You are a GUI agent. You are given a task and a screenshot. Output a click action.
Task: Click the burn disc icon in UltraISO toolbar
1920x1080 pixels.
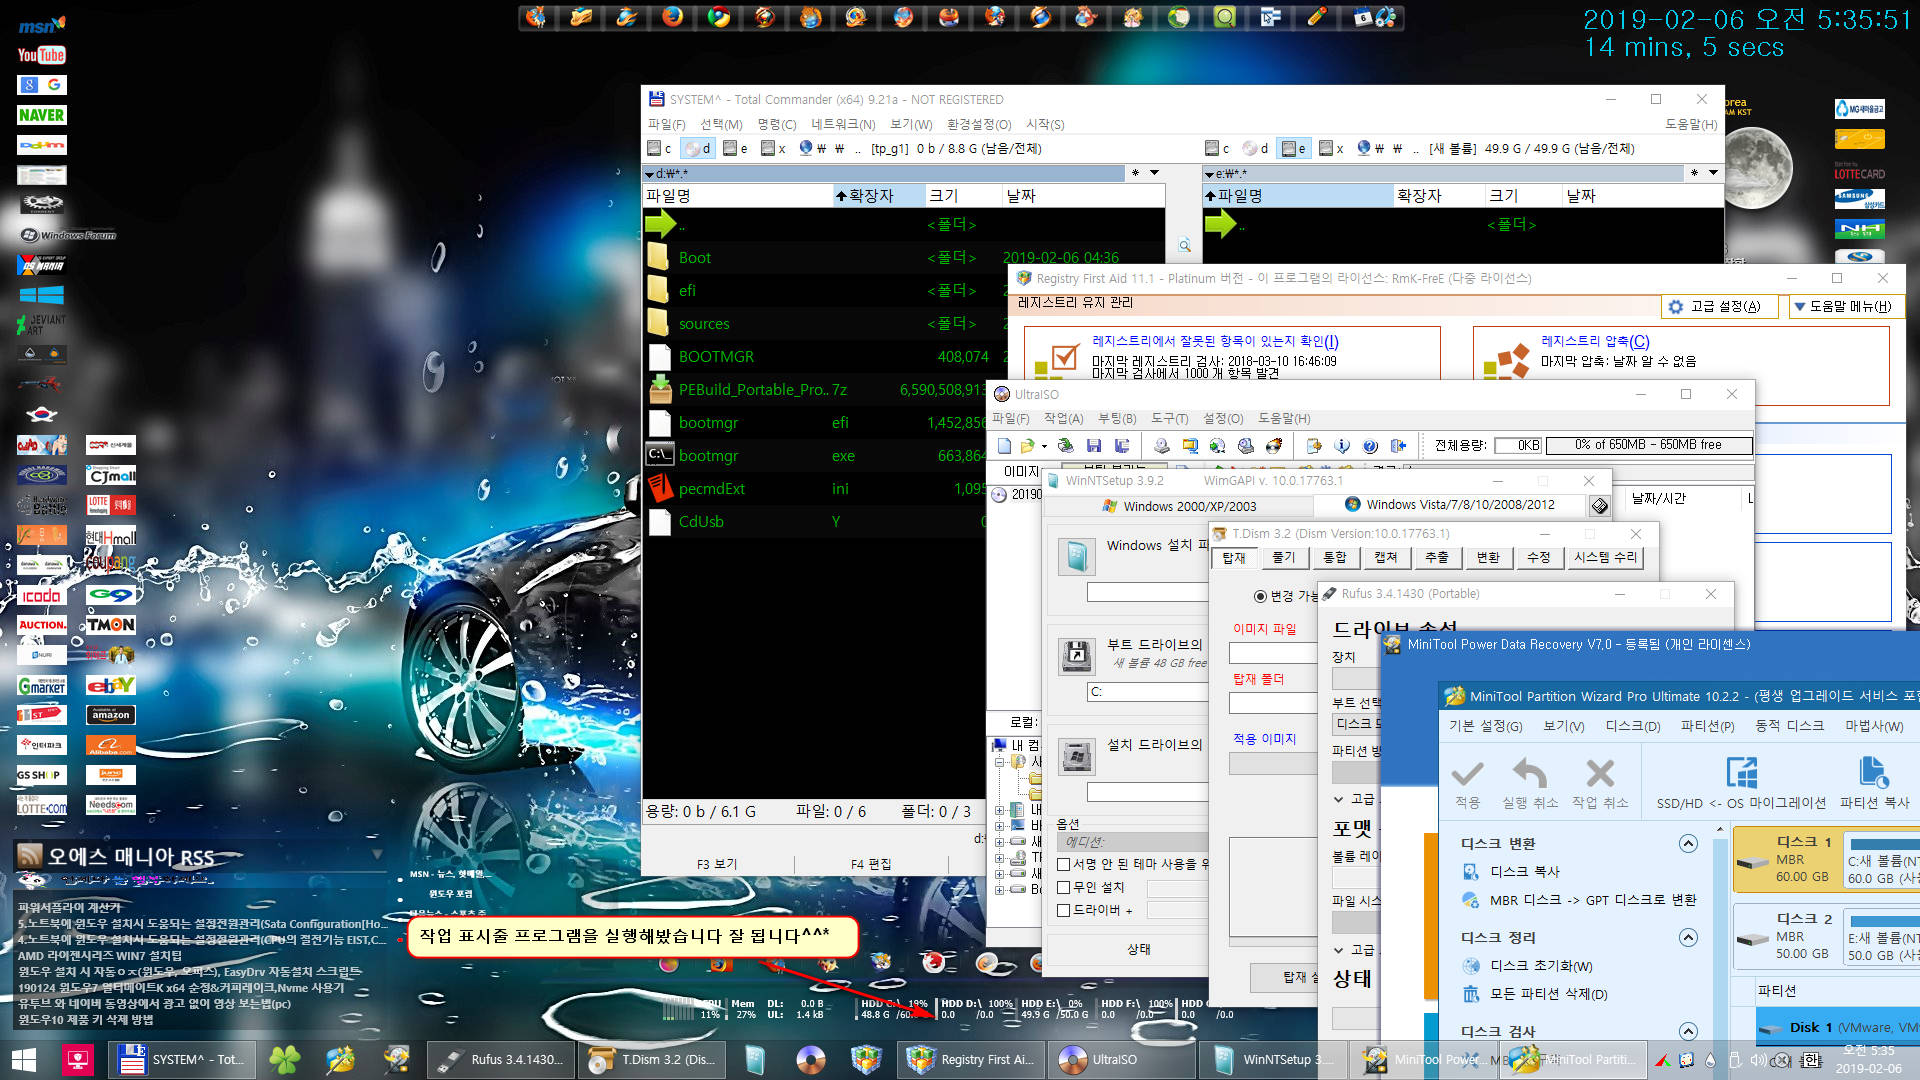tap(1273, 446)
